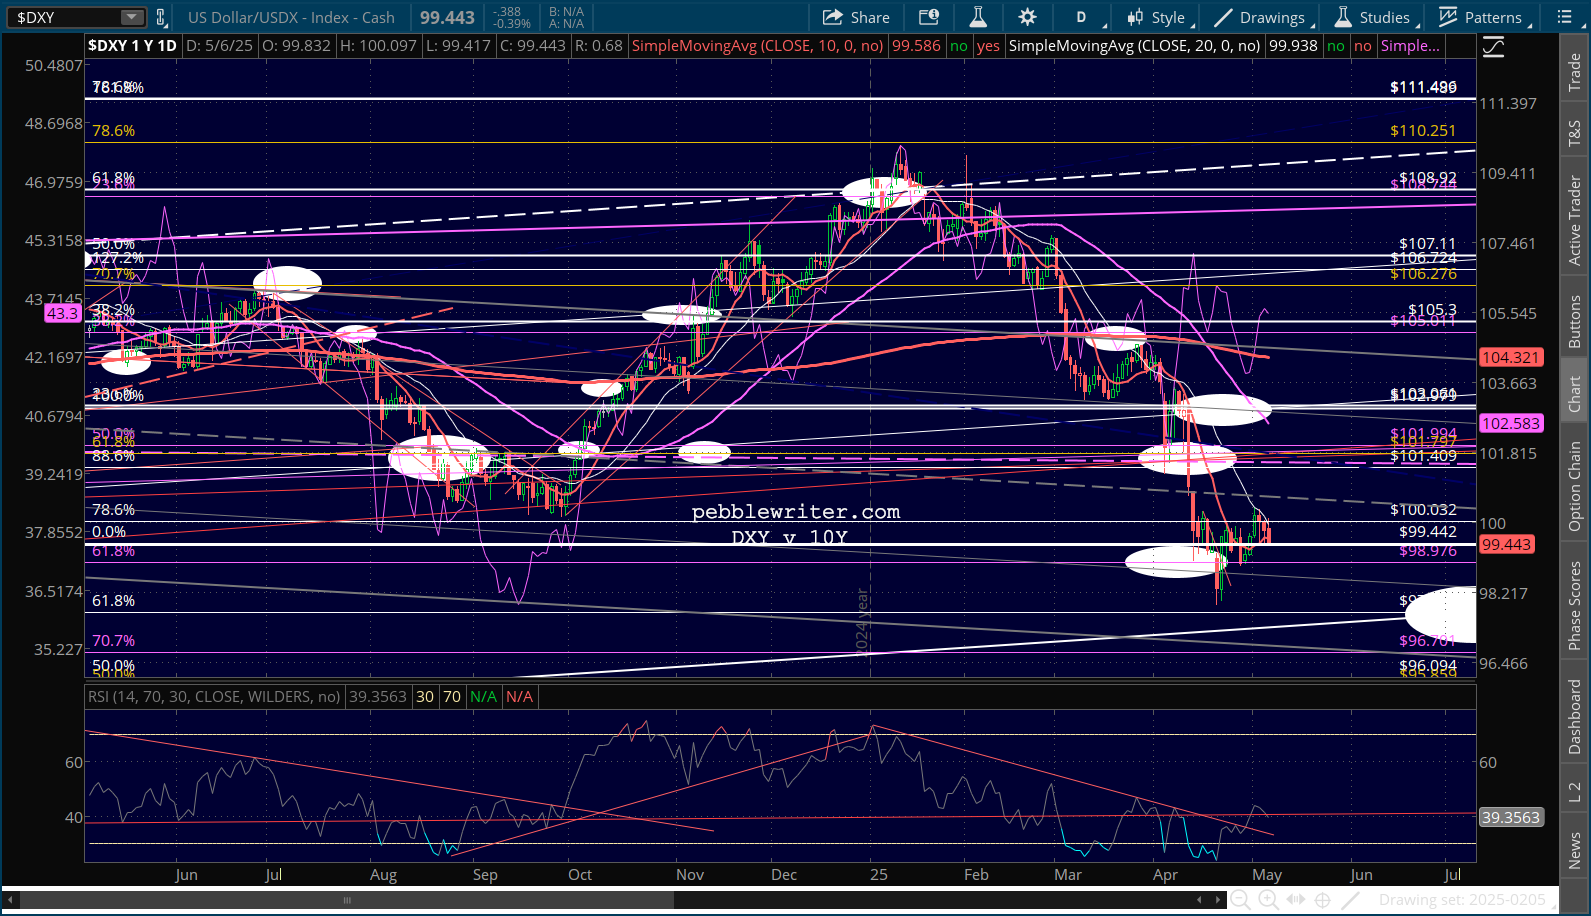Click the horizontal chart scrollbar

(x=346, y=900)
